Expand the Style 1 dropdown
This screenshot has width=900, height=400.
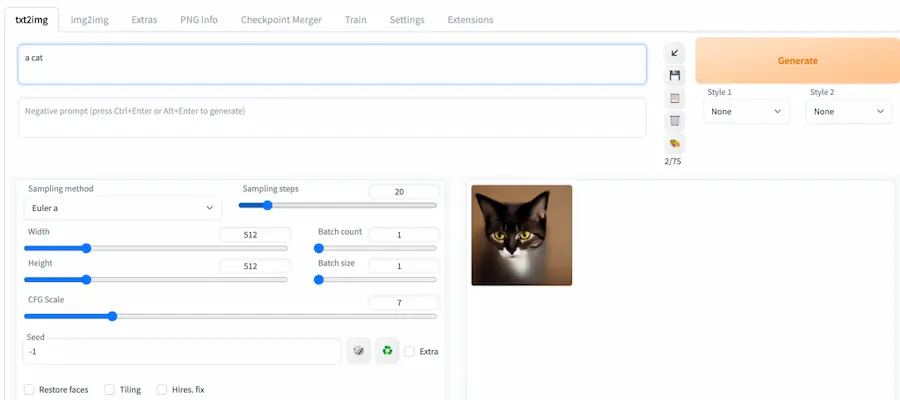pos(747,112)
